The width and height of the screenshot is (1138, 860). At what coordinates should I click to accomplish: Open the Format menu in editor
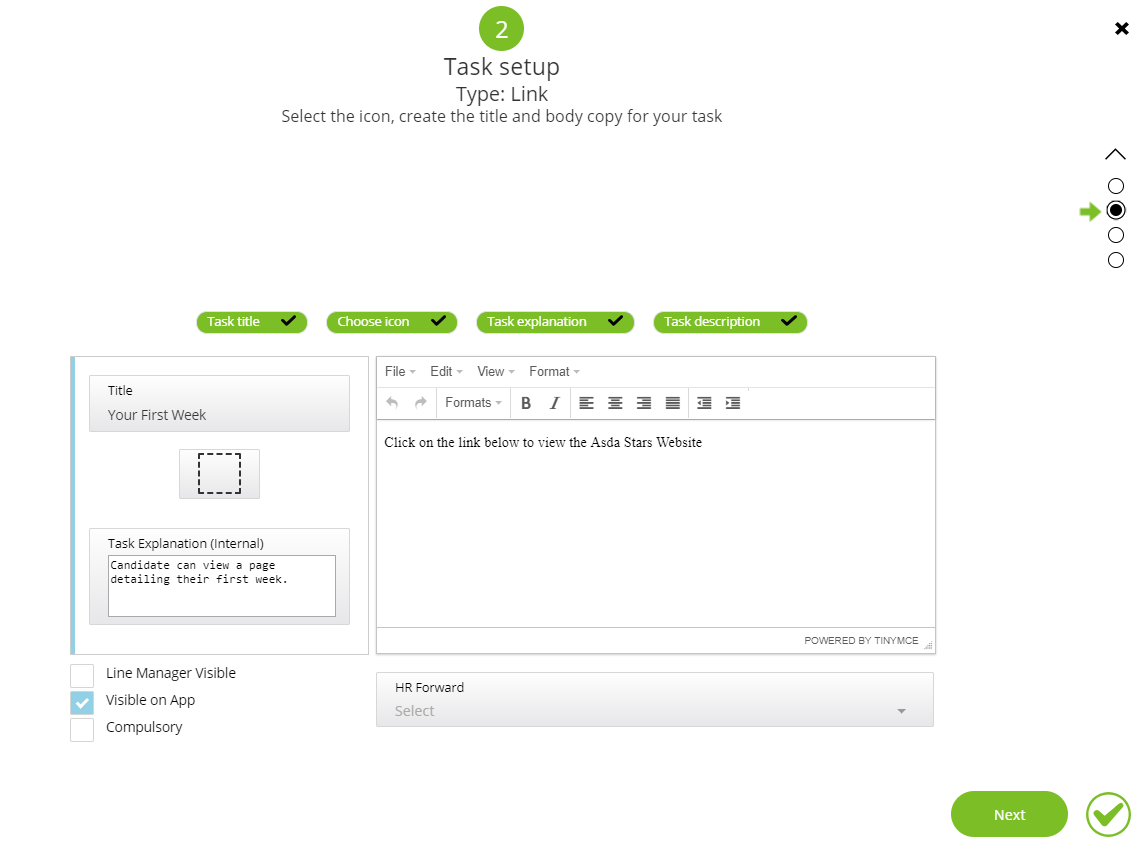[x=554, y=372]
